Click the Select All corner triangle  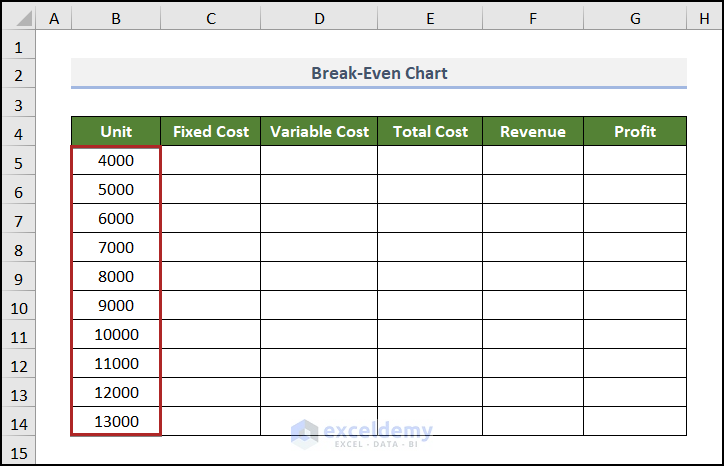coord(19,16)
